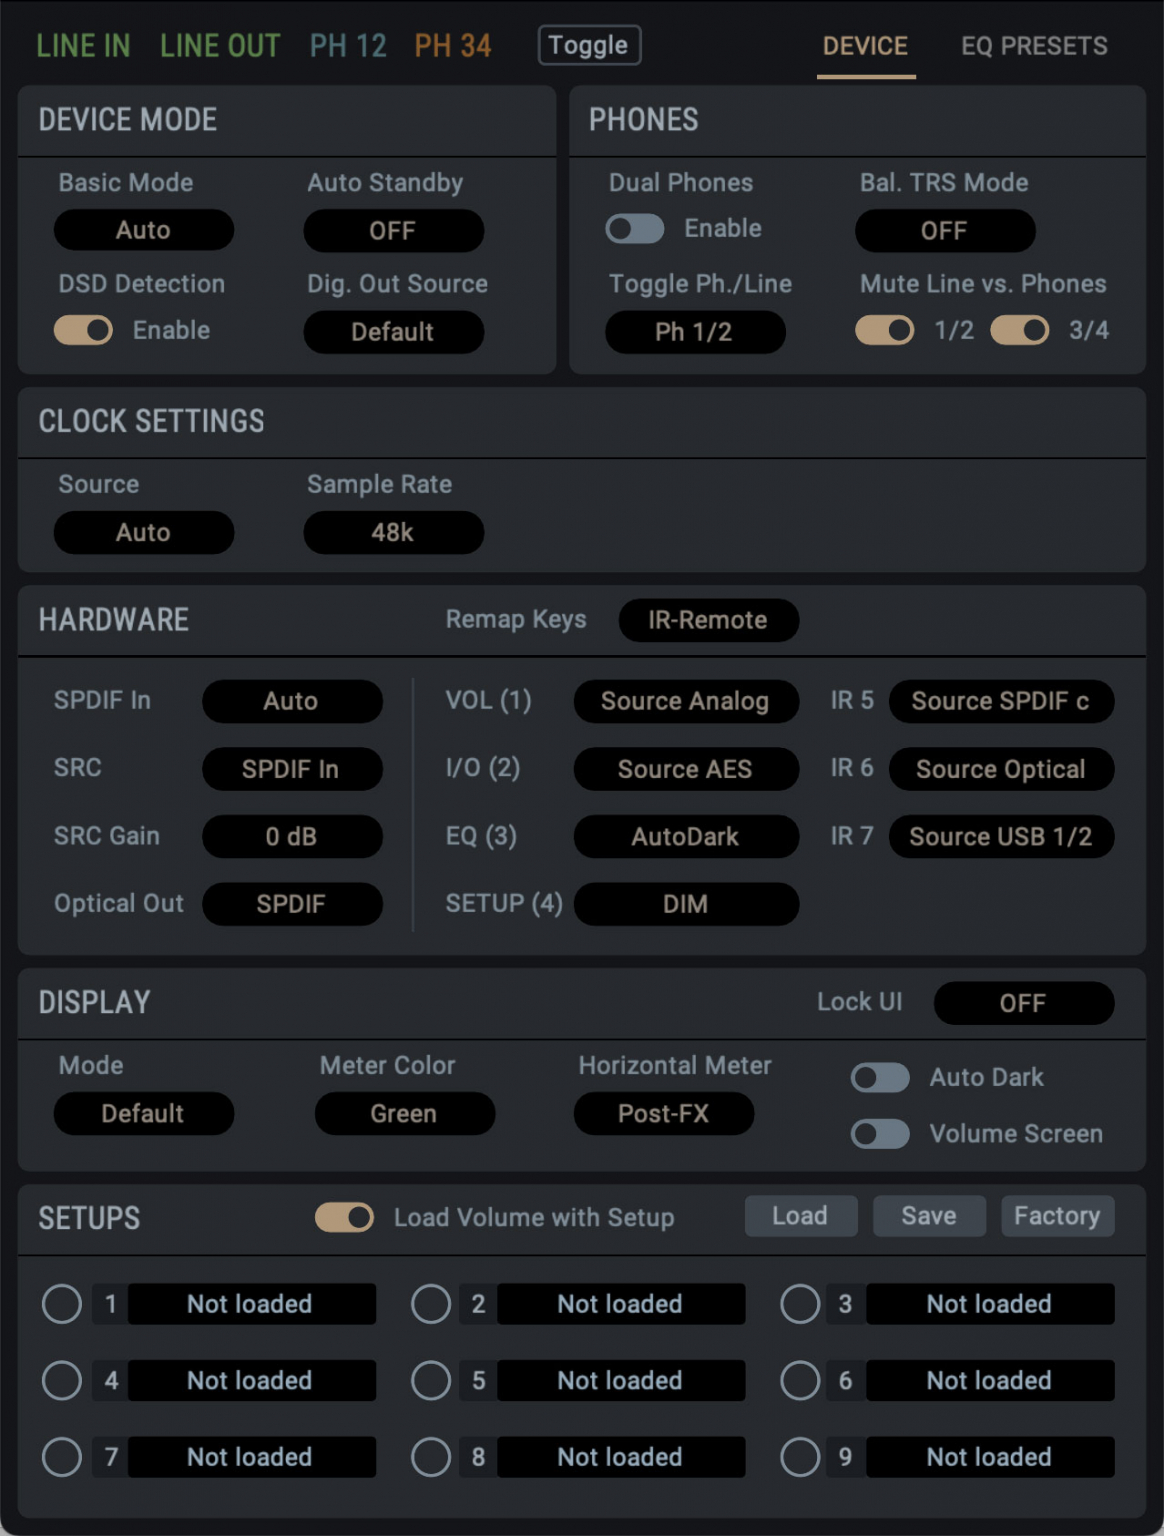Screen dimensions: 1164x1536
Task: Switch to the LINE IN tab
Action: coord(83,46)
